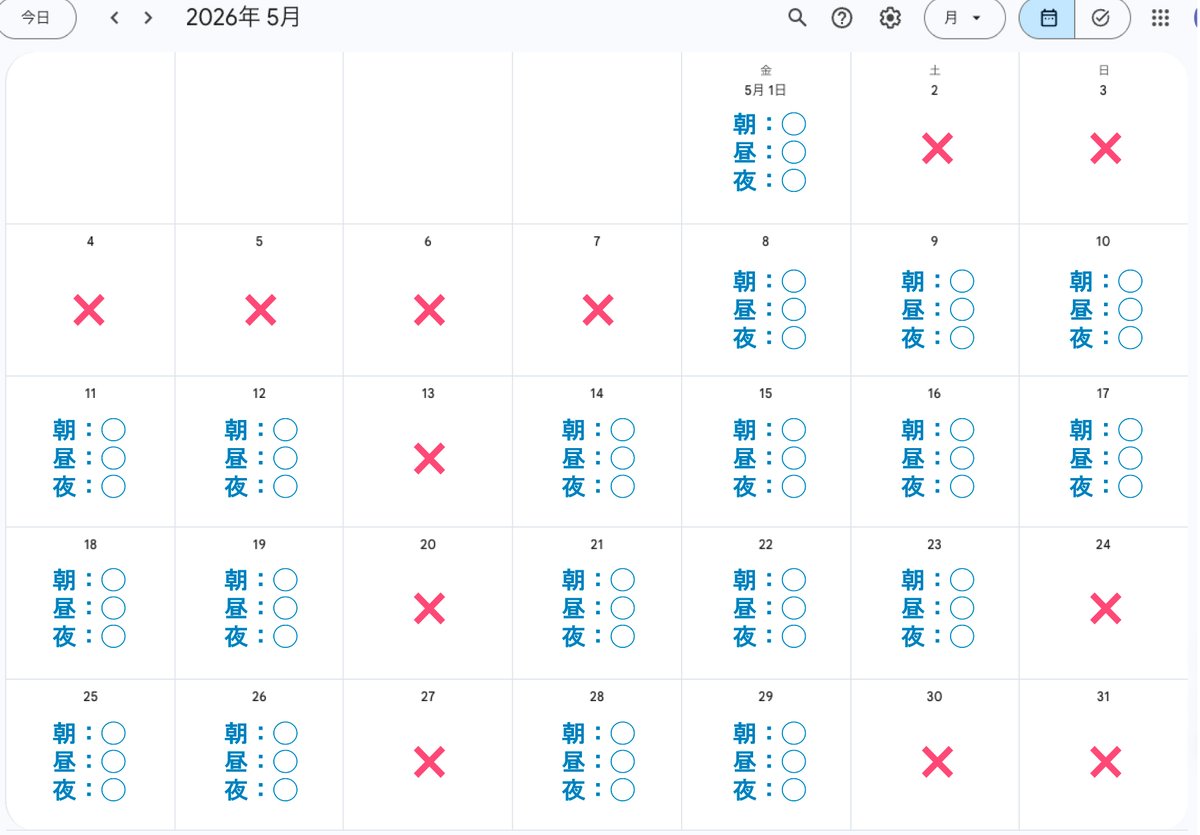Click the 昼 entry on day 19

click(x=261, y=608)
